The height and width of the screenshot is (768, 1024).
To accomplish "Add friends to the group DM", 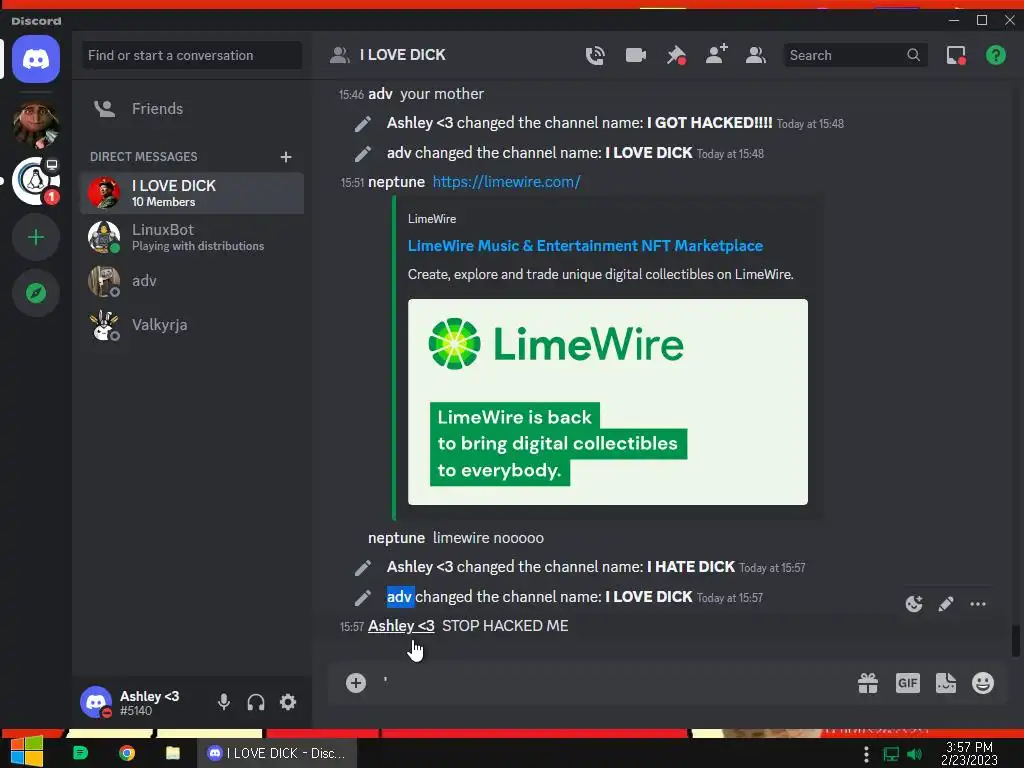I will (x=716, y=55).
